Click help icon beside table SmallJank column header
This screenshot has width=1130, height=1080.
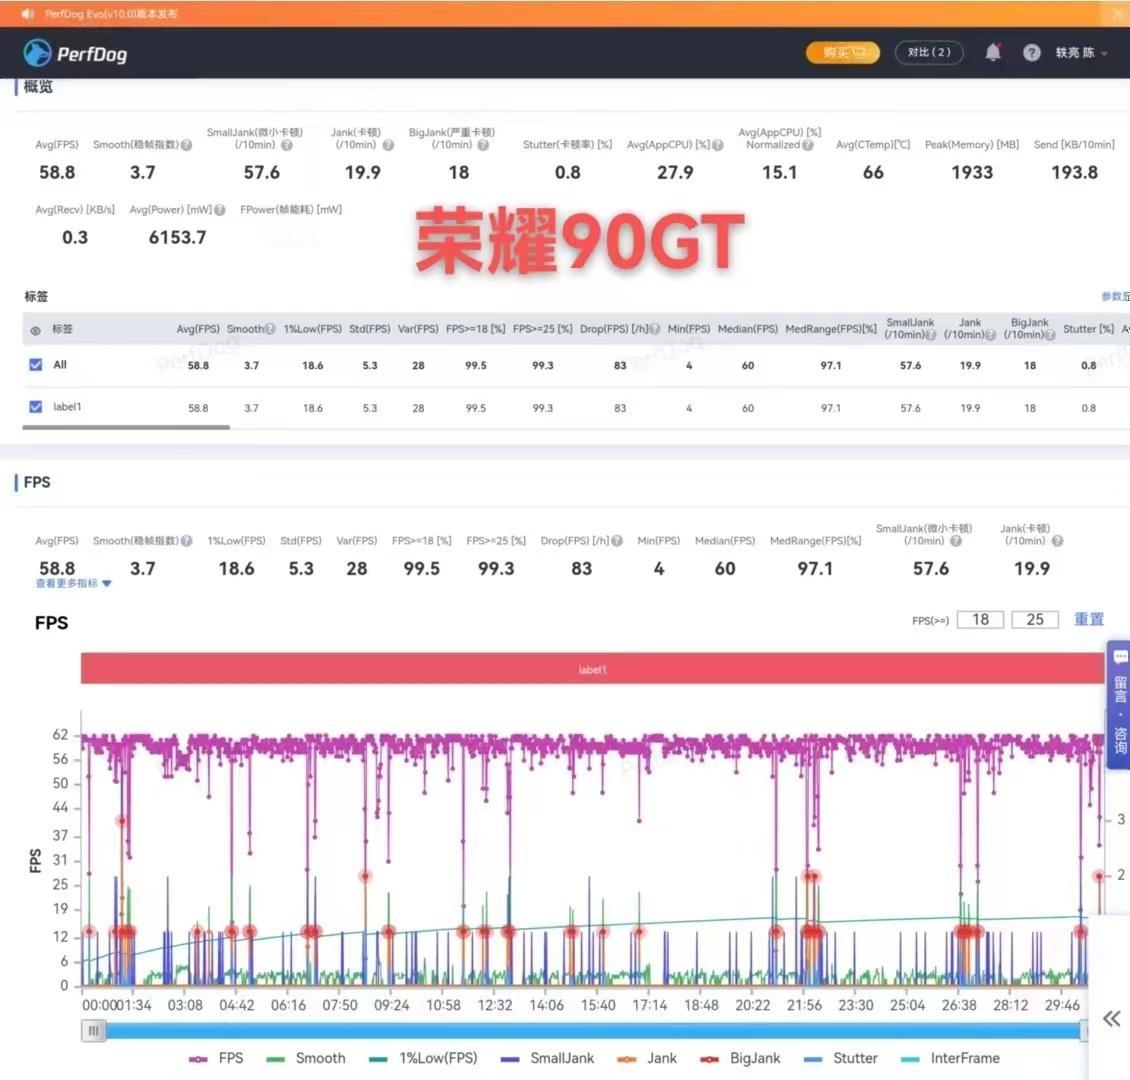[x=930, y=335]
